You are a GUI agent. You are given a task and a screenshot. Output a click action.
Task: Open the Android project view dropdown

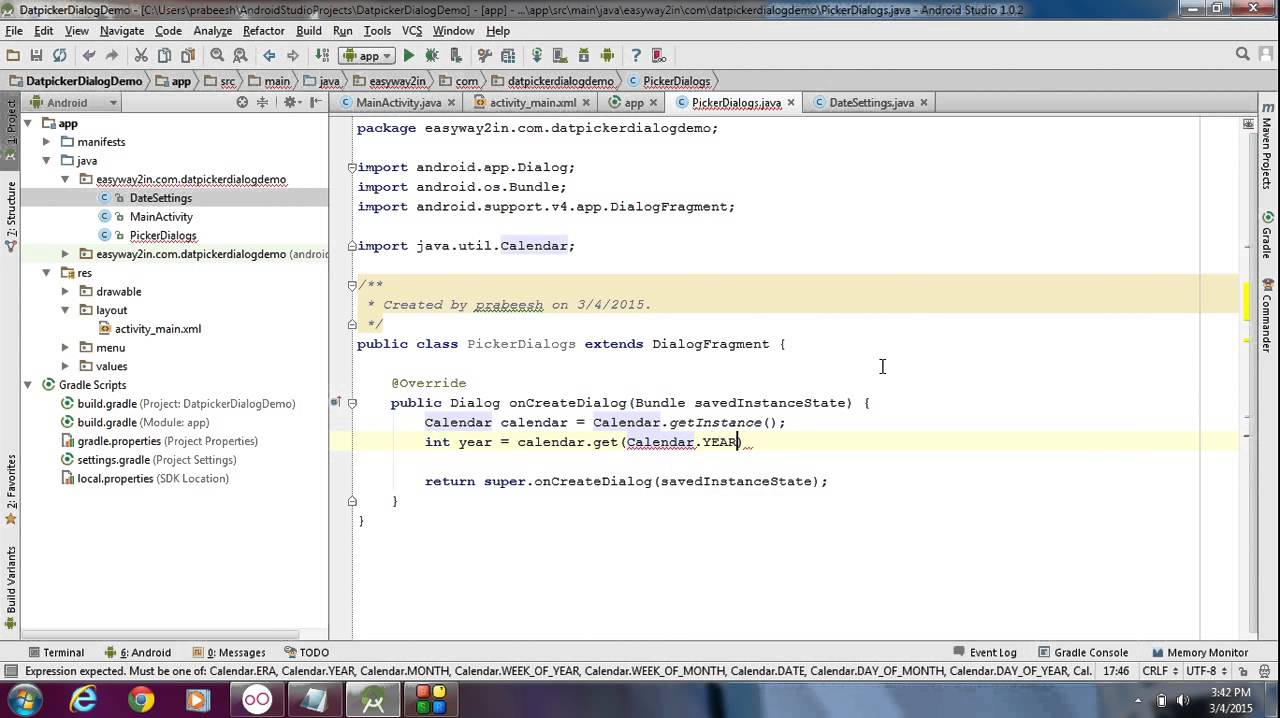[75, 102]
